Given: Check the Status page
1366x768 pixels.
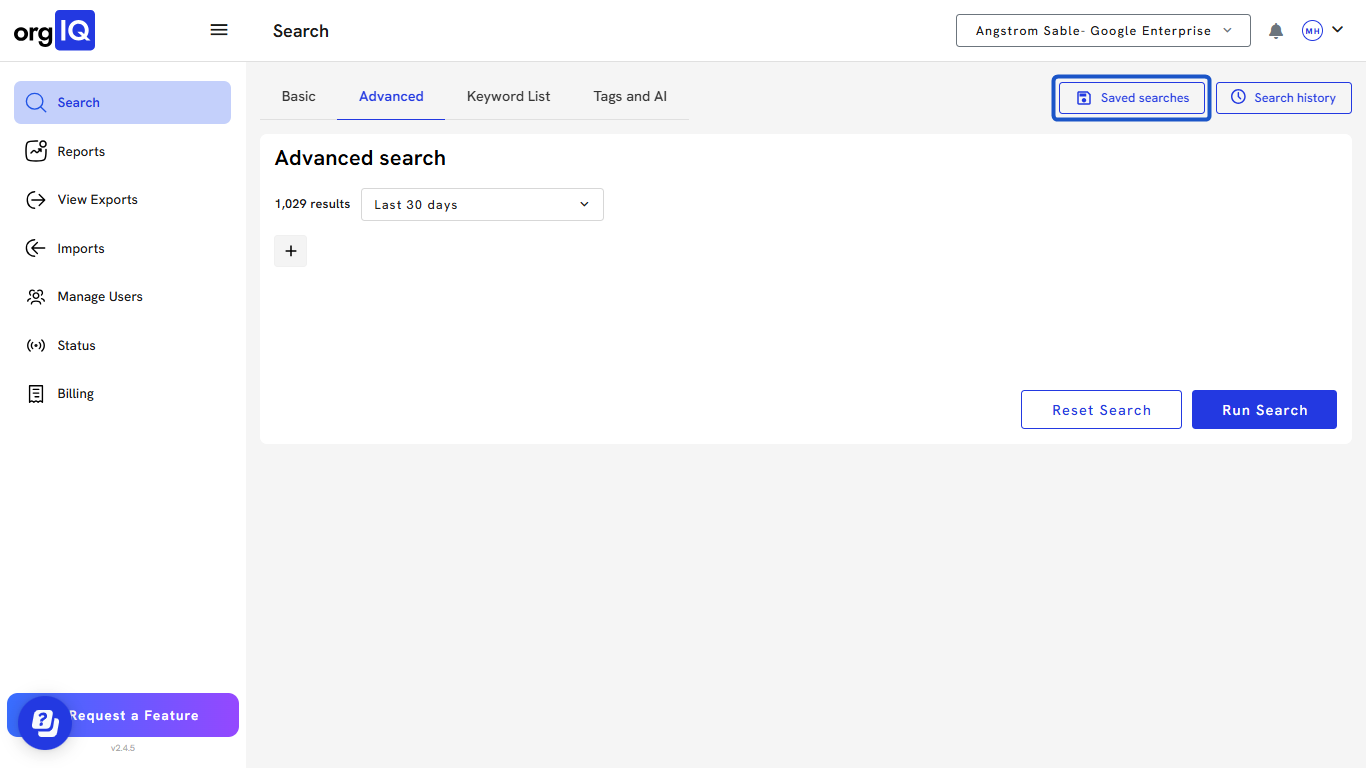Looking at the screenshot, I should coord(76,346).
